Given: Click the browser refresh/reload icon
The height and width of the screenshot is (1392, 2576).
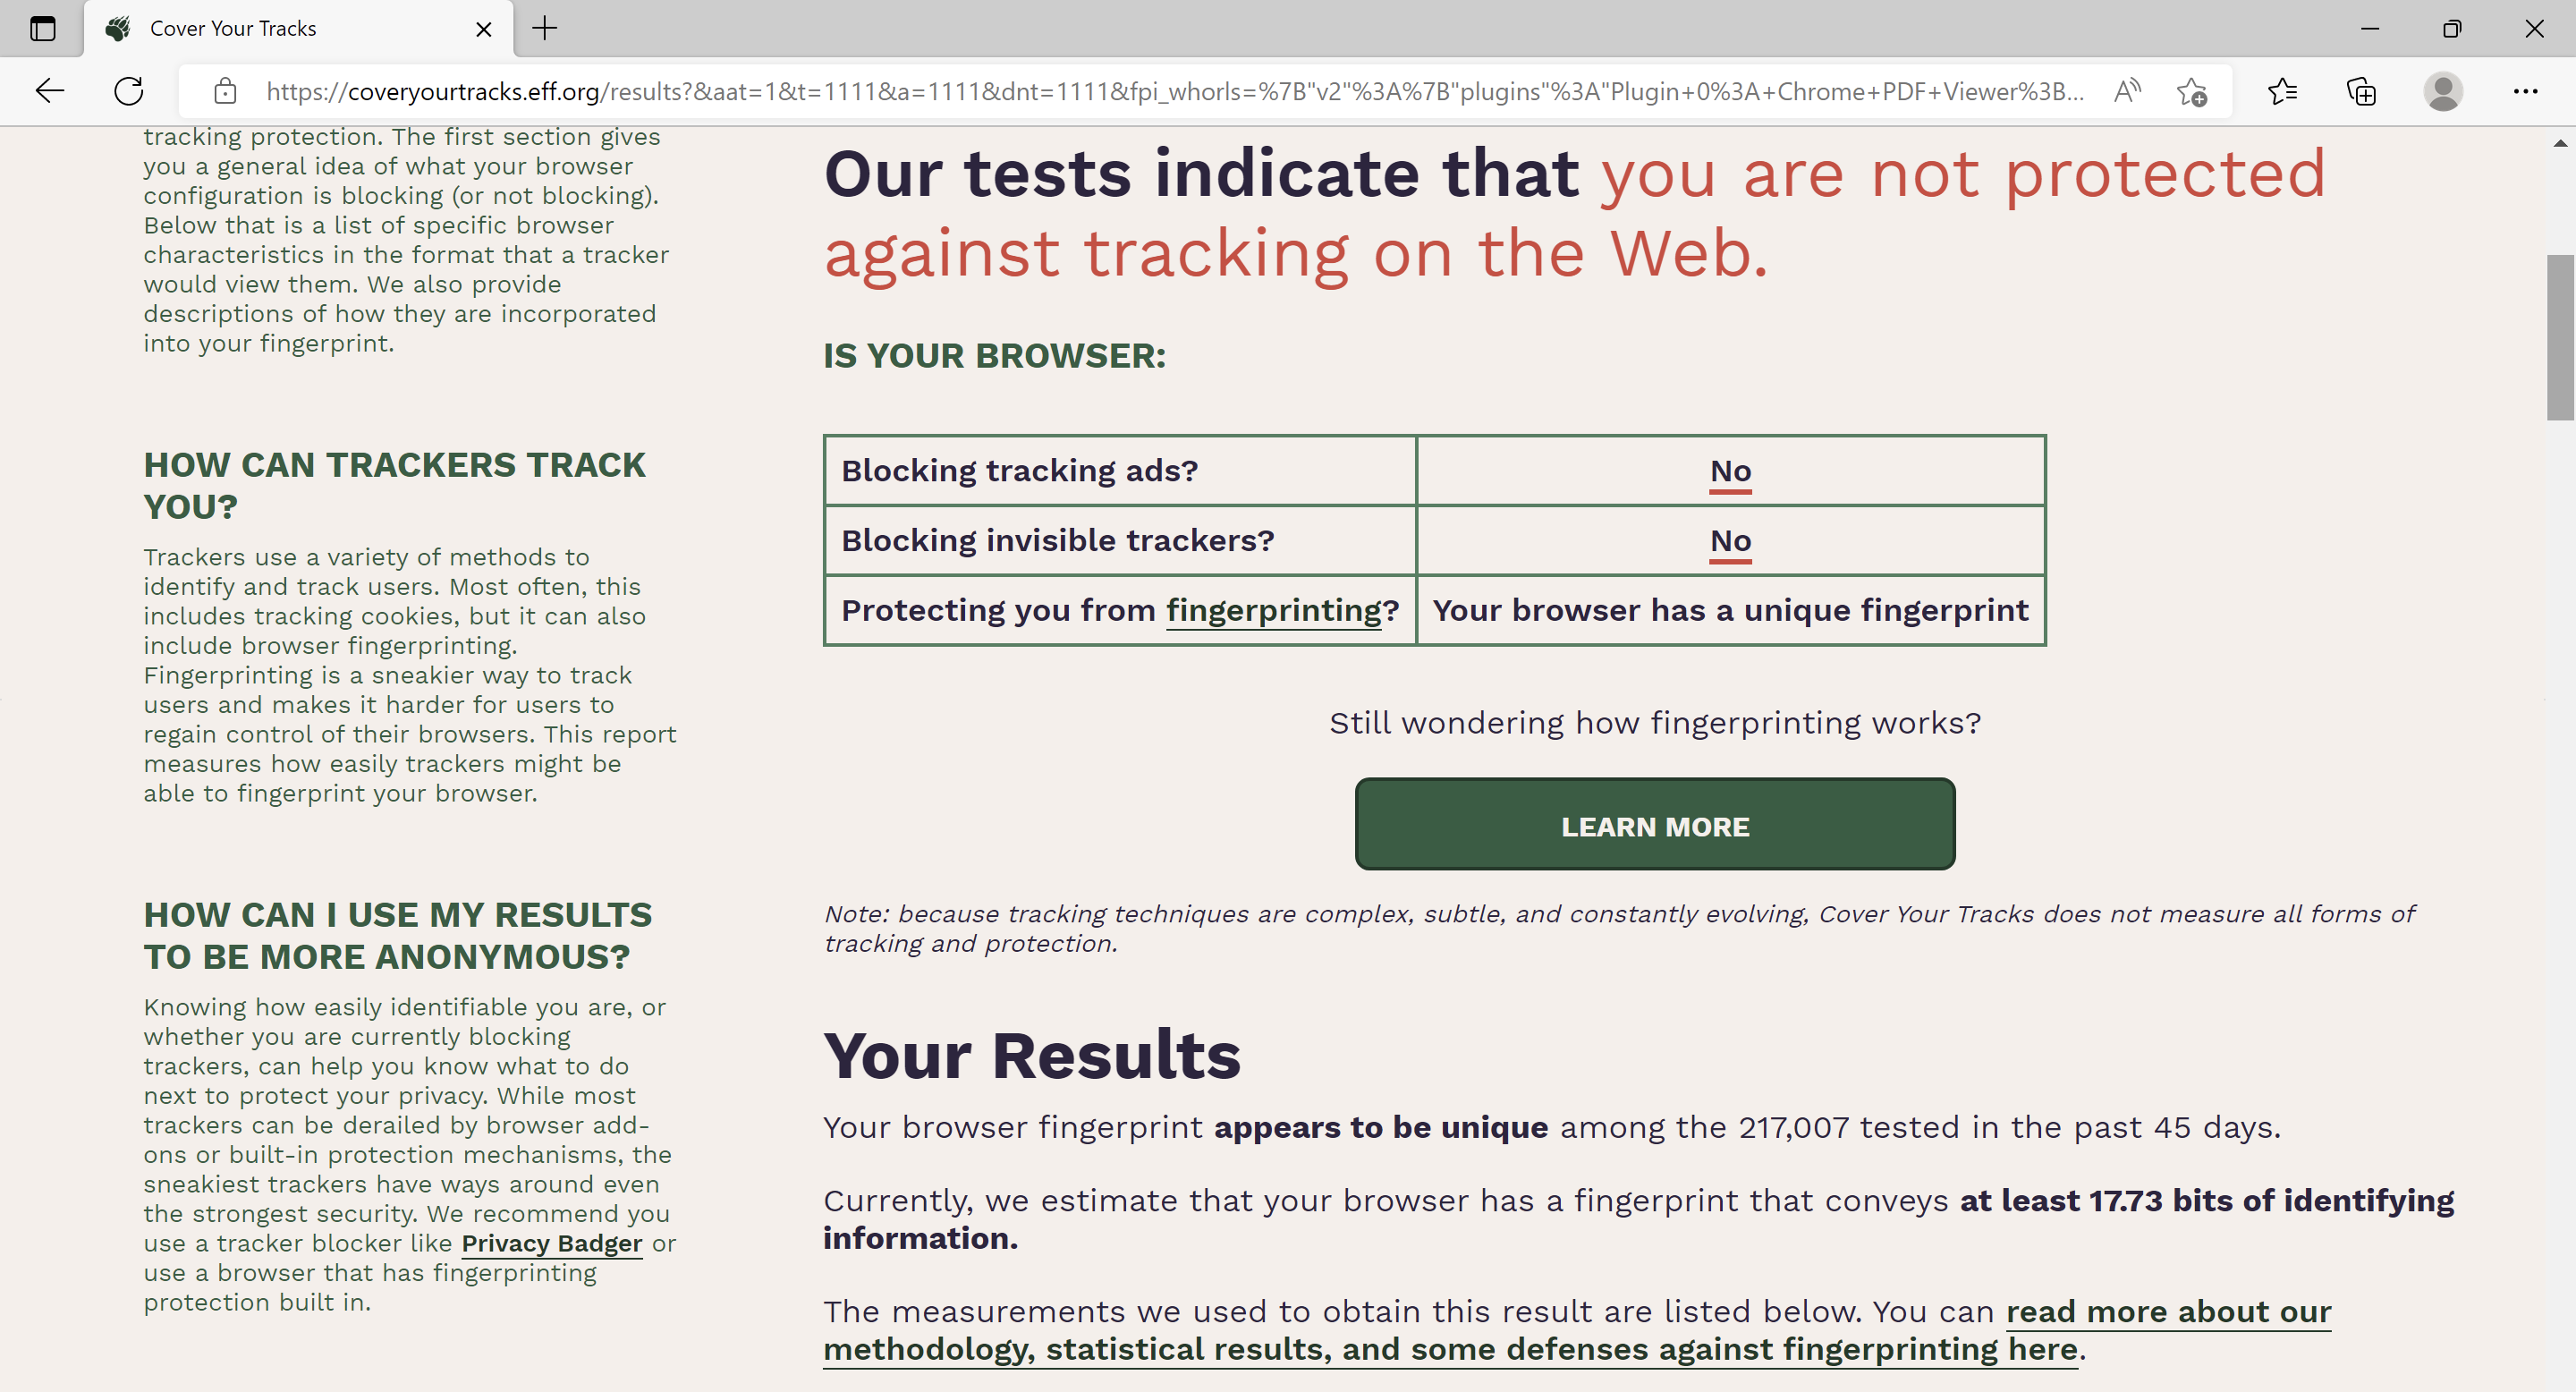Looking at the screenshot, I should tap(129, 91).
